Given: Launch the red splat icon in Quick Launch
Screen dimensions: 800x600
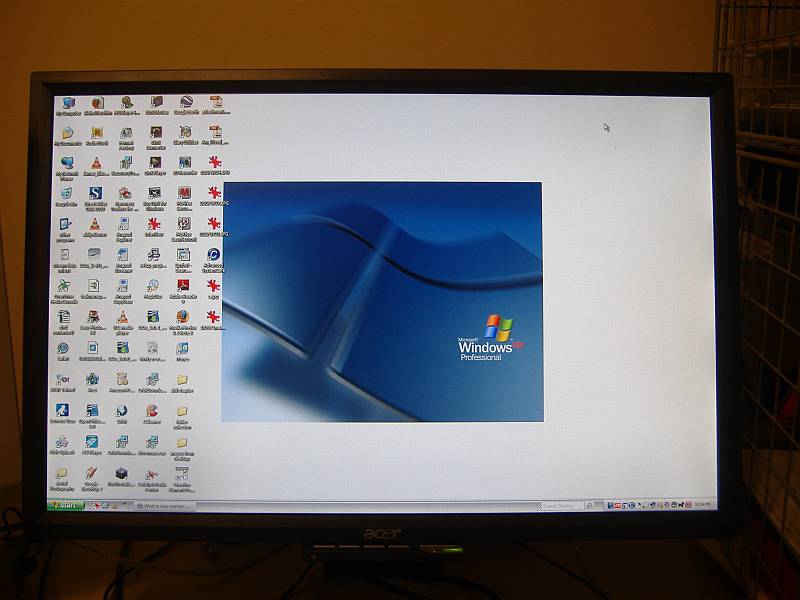Looking at the screenshot, I should pos(96,506).
